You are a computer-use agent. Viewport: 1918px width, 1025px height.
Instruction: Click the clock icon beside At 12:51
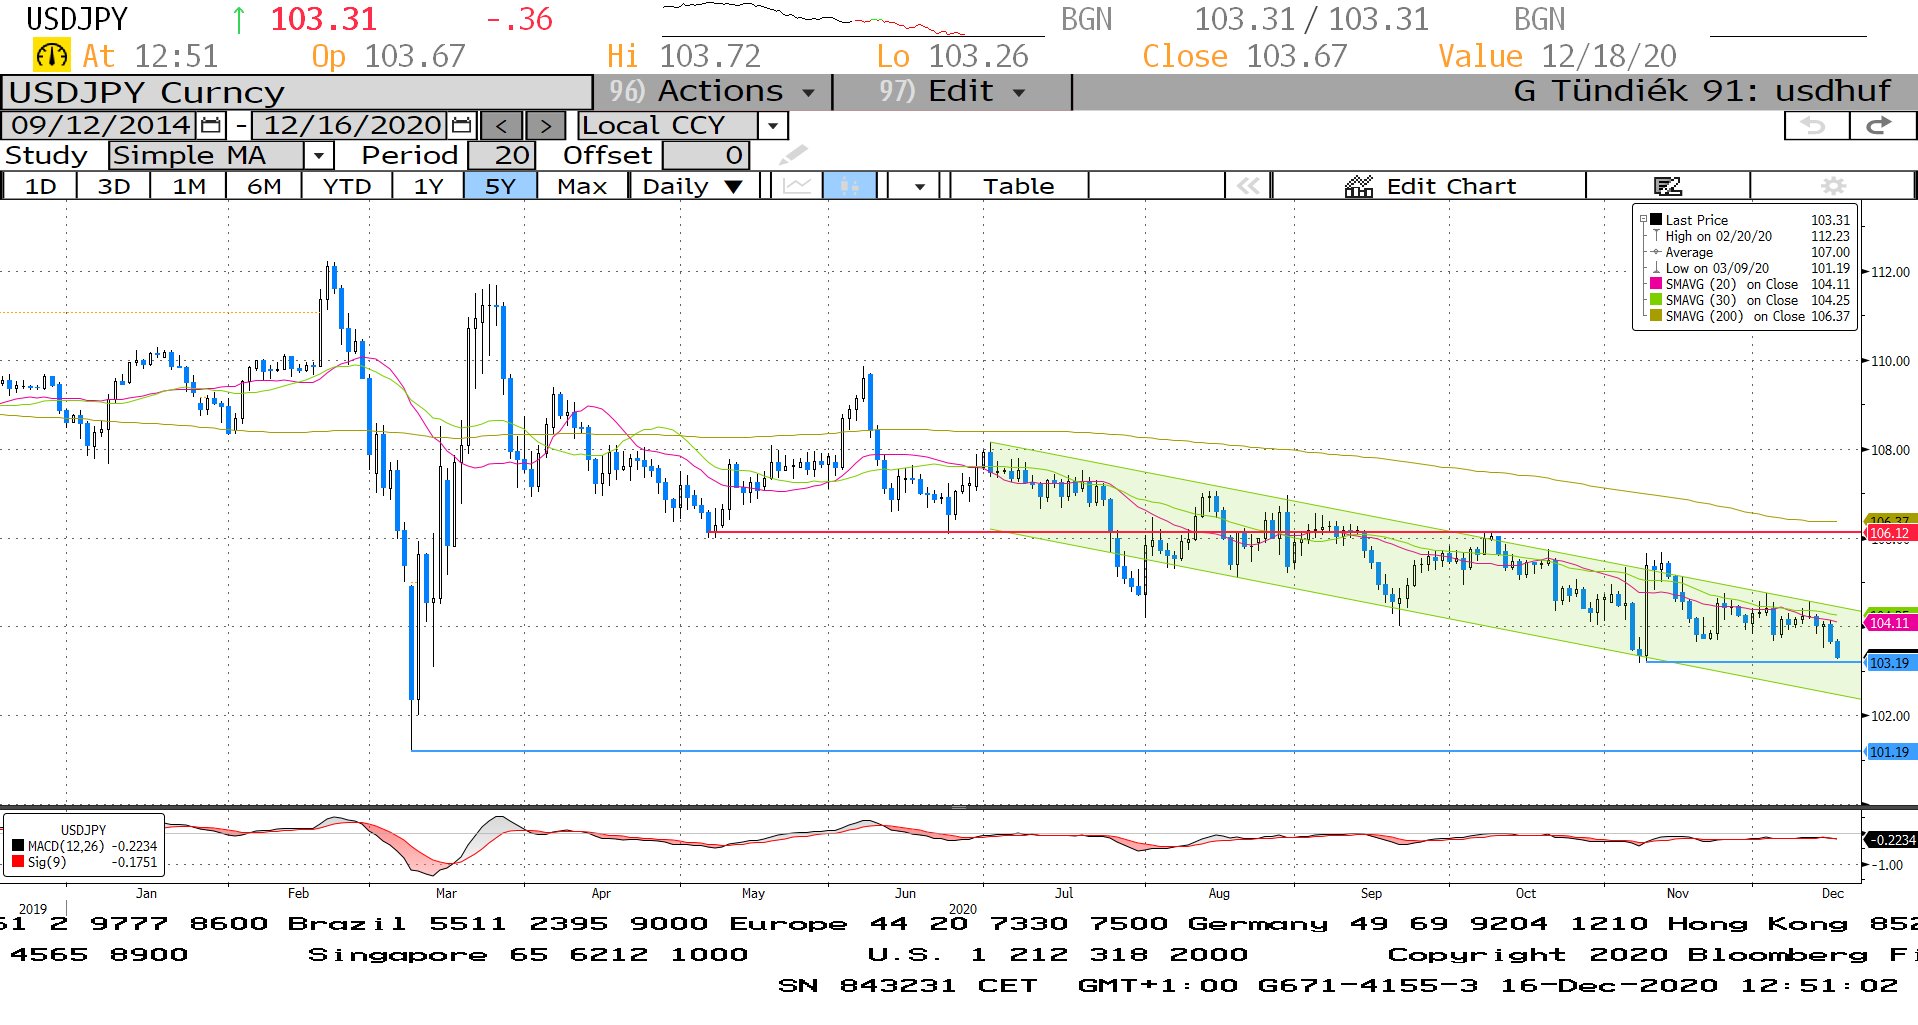click(x=51, y=55)
